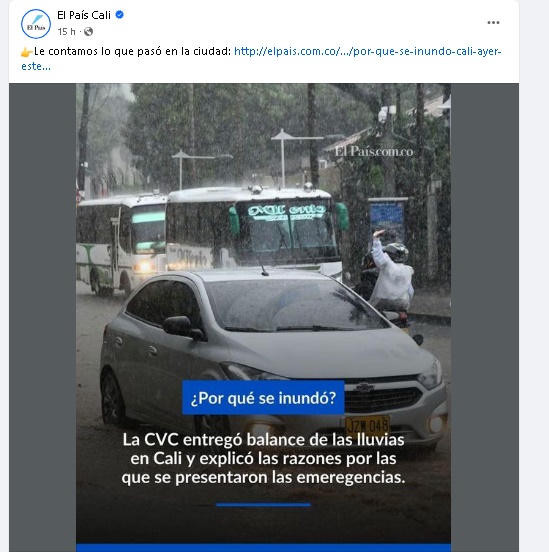The image size is (549, 552).
Task: Open the elpais.com.co article link
Action: coord(367,51)
